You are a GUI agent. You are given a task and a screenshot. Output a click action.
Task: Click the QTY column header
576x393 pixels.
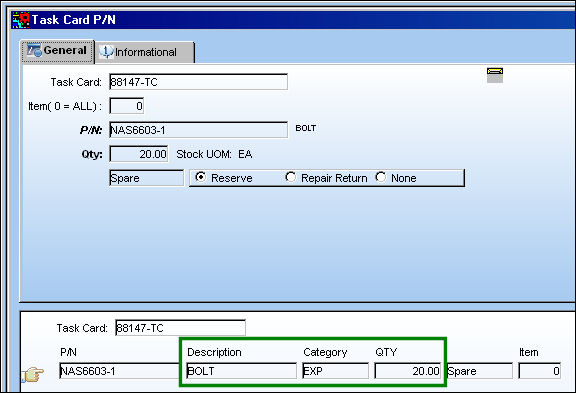click(386, 352)
